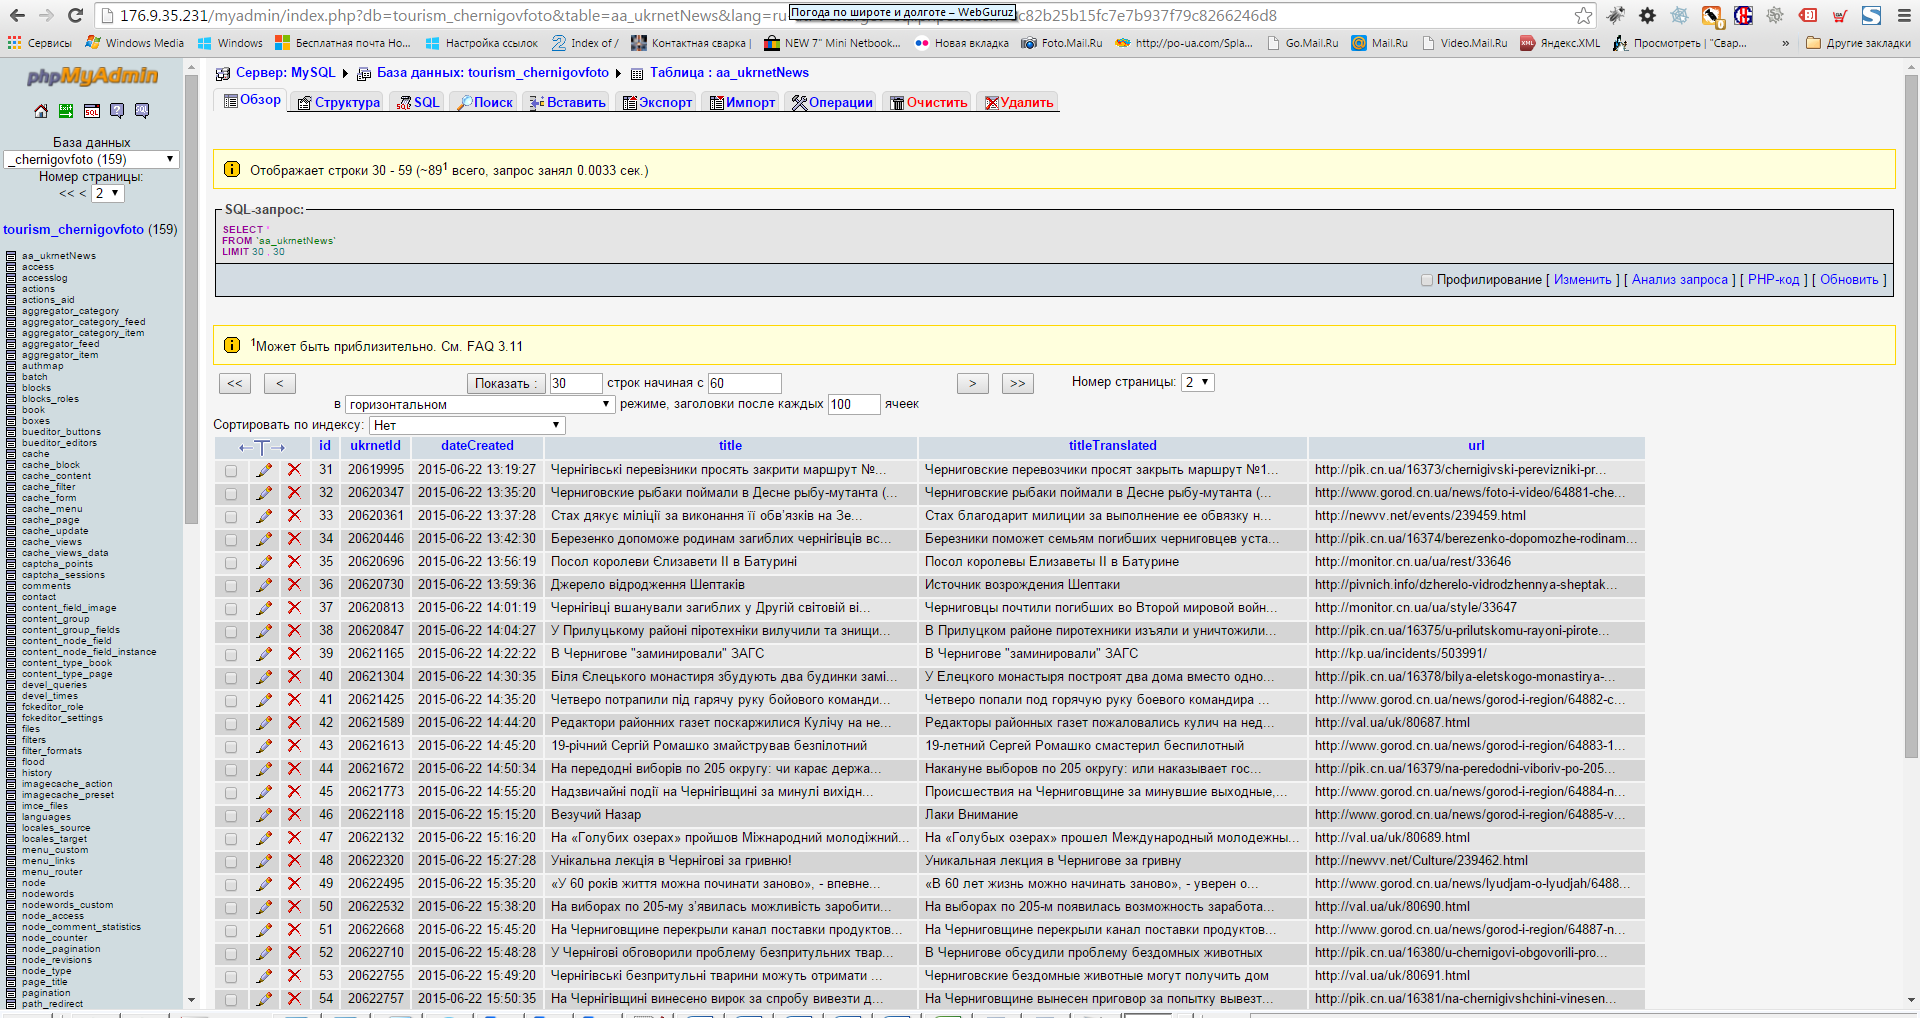Check the checkbox for row id 31
Image resolution: width=1920 pixels, height=1018 pixels.
[231, 471]
